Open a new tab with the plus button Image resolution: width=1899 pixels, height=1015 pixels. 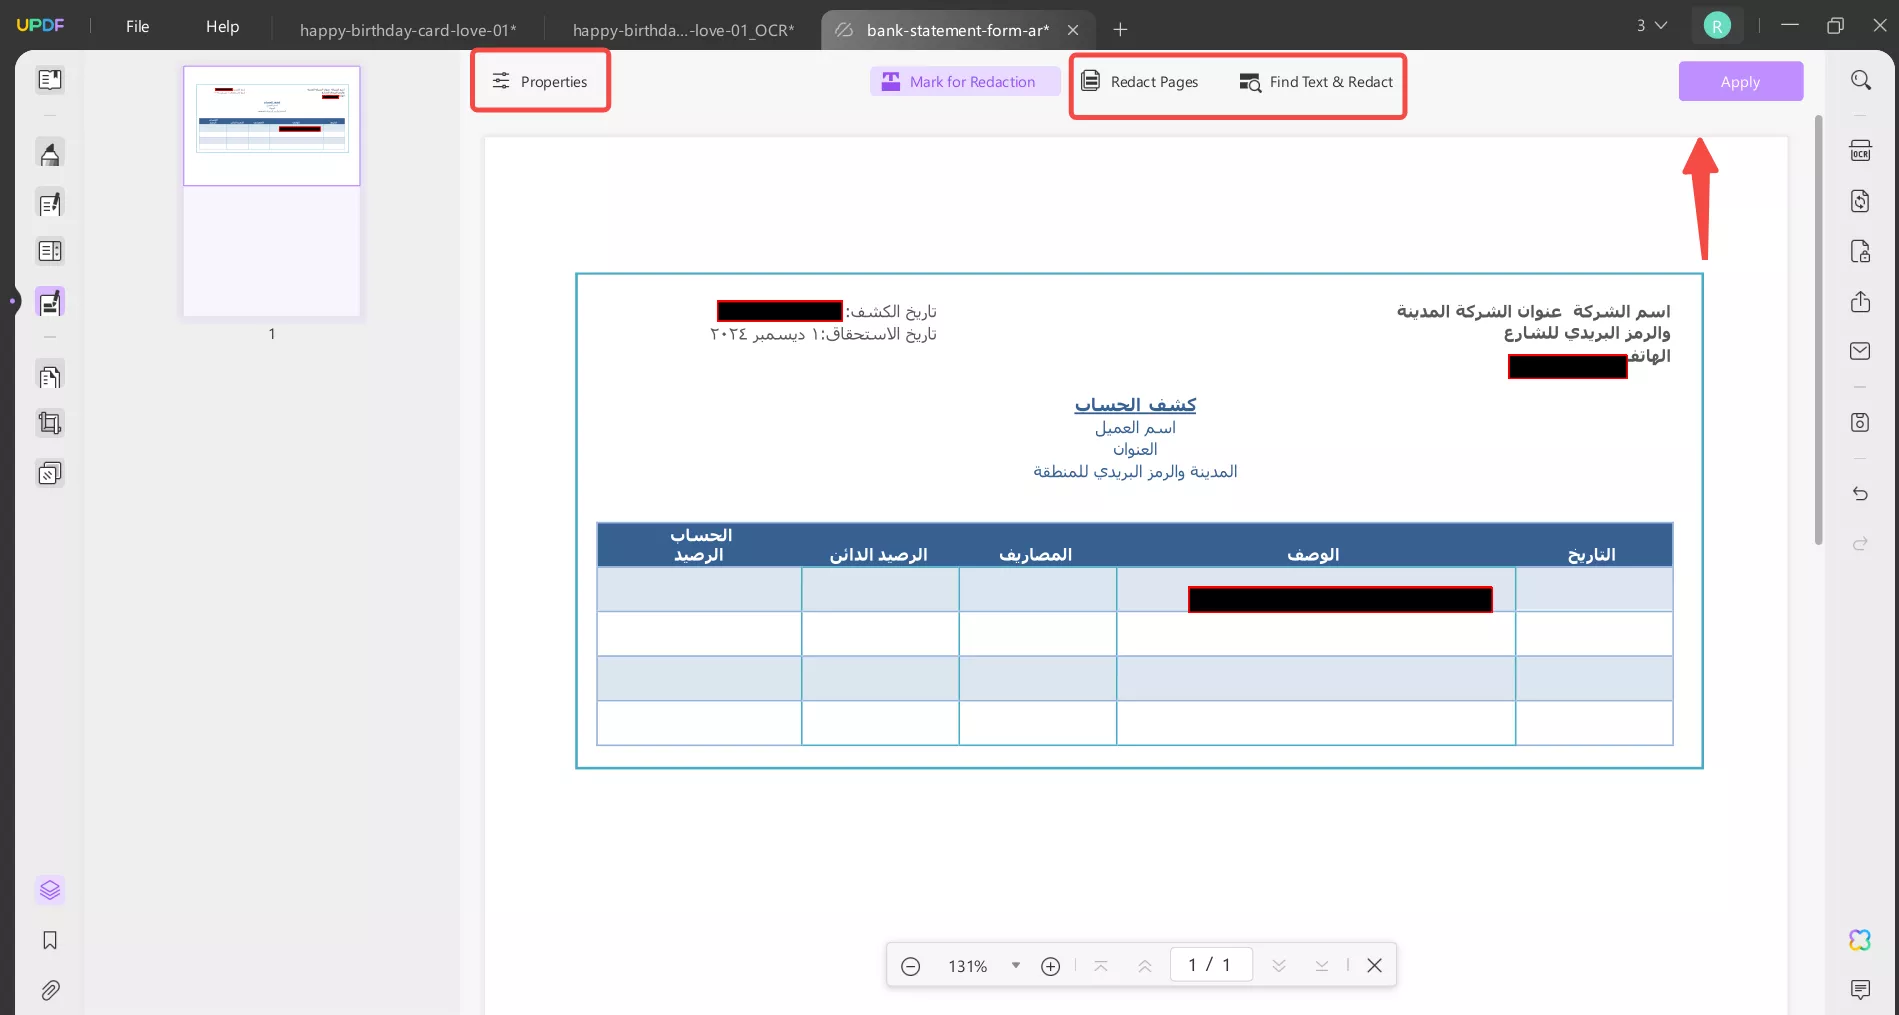click(1120, 30)
